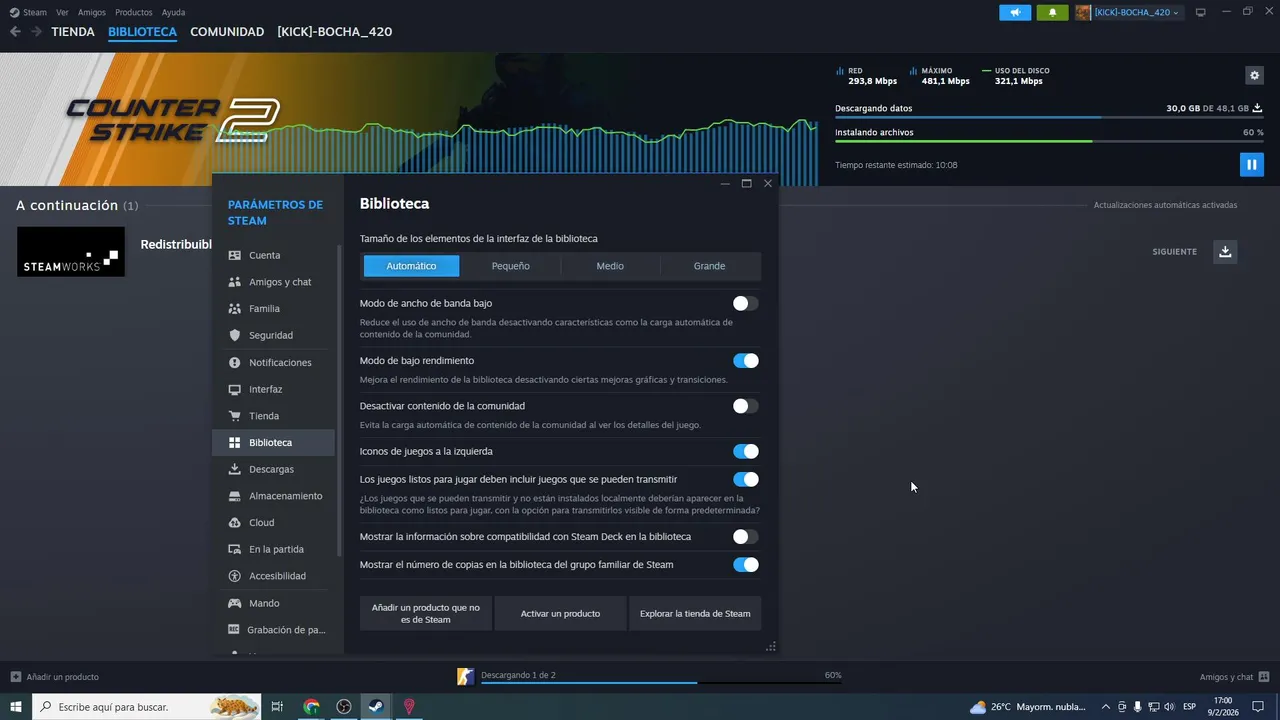This screenshot has height=720, width=1280.
Task: Select Amigos y chat settings icon
Action: point(235,282)
